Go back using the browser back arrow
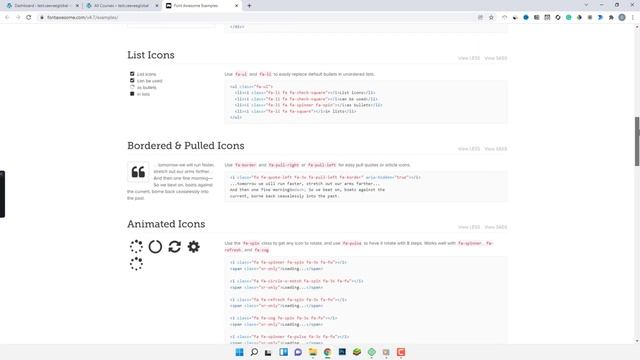Viewport: 640px width, 360px height. click(7, 18)
